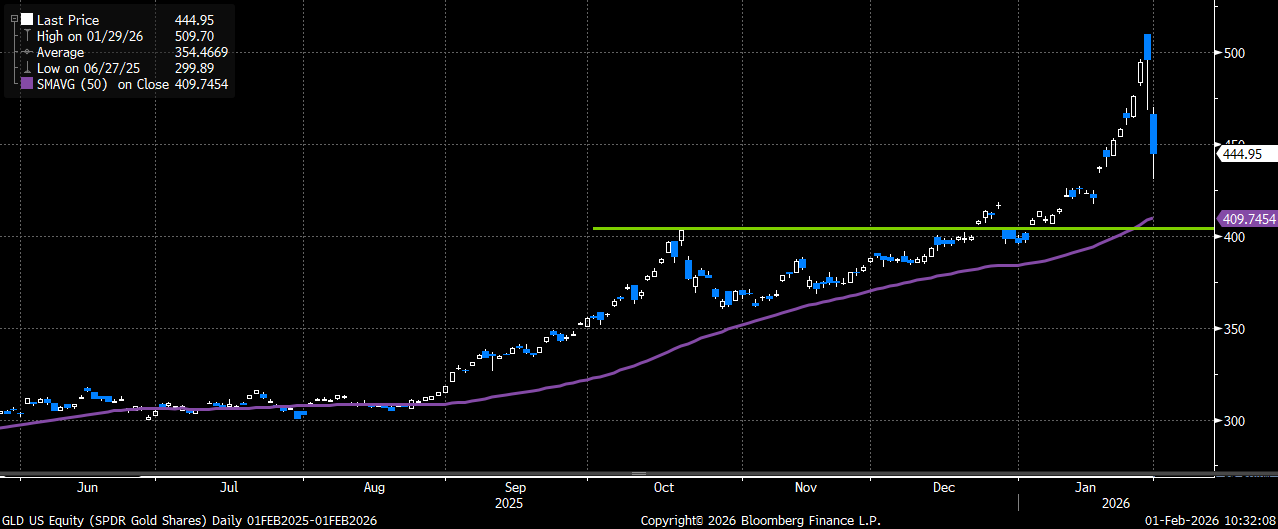The image size is (1278, 529).
Task: Click the 2025 year label on the time axis
Action: click(509, 503)
